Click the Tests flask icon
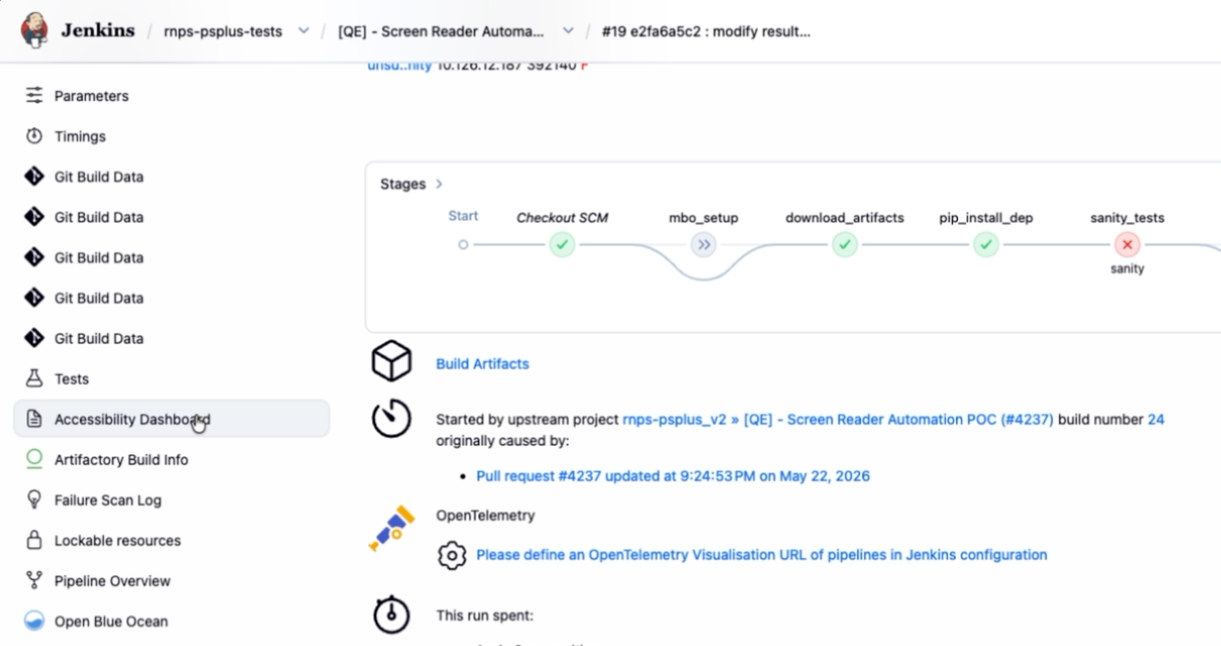Image resolution: width=1221 pixels, height=646 pixels. click(34, 378)
